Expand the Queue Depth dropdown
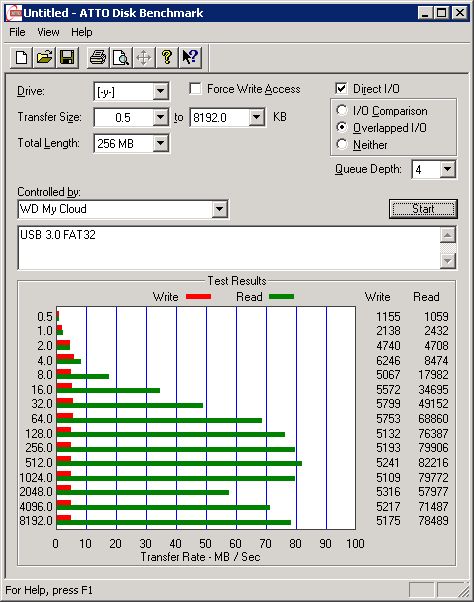Image resolution: width=474 pixels, height=602 pixels. click(x=448, y=169)
